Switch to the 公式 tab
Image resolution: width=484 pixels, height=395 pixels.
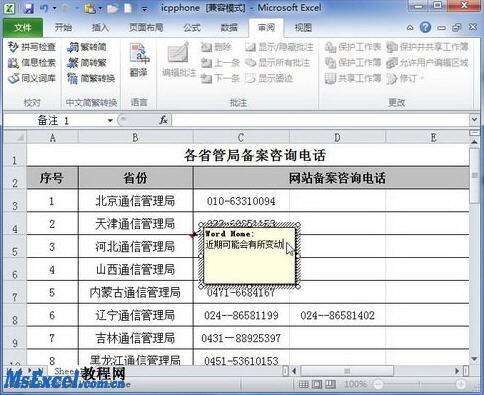192,27
